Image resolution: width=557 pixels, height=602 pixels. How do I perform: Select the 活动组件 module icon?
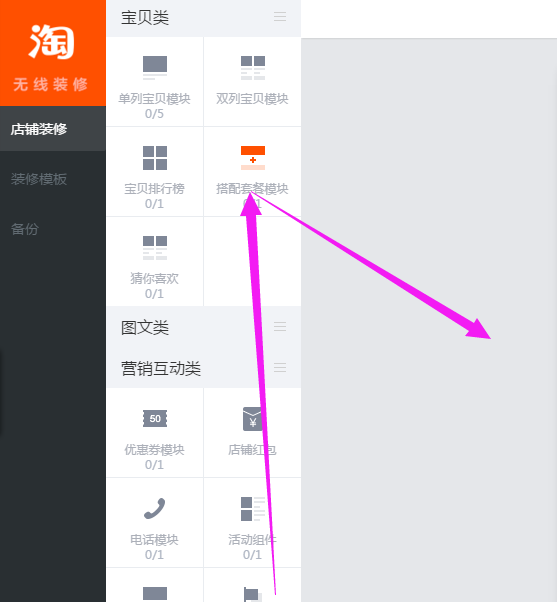click(x=253, y=509)
